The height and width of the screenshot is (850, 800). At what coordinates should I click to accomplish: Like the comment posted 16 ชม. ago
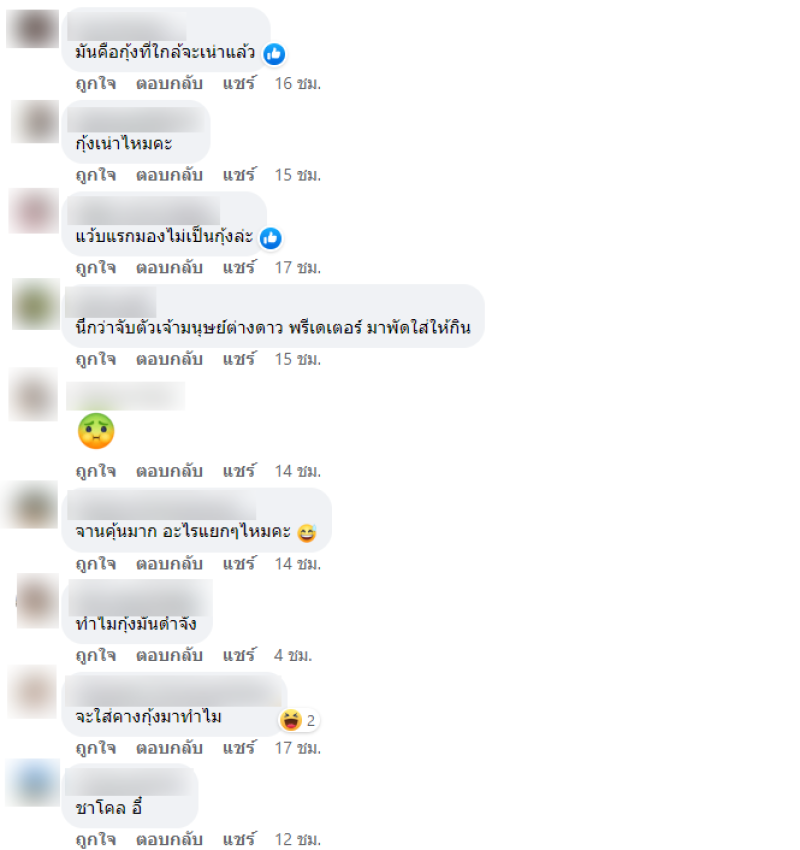(x=95, y=83)
